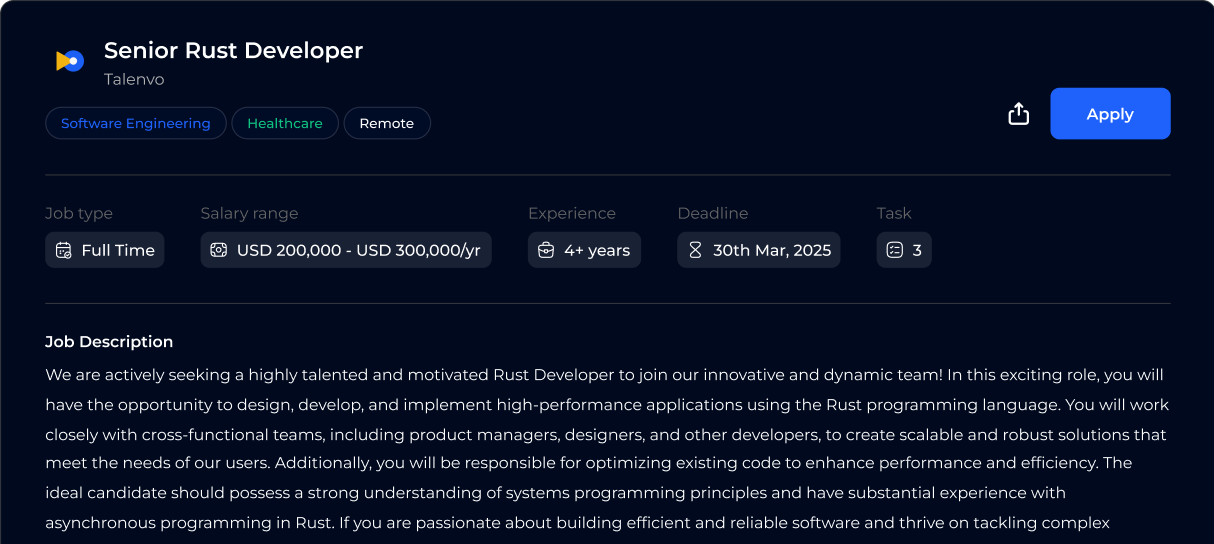1214x544 pixels.
Task: Click the Talenvo company name
Action: point(134,79)
